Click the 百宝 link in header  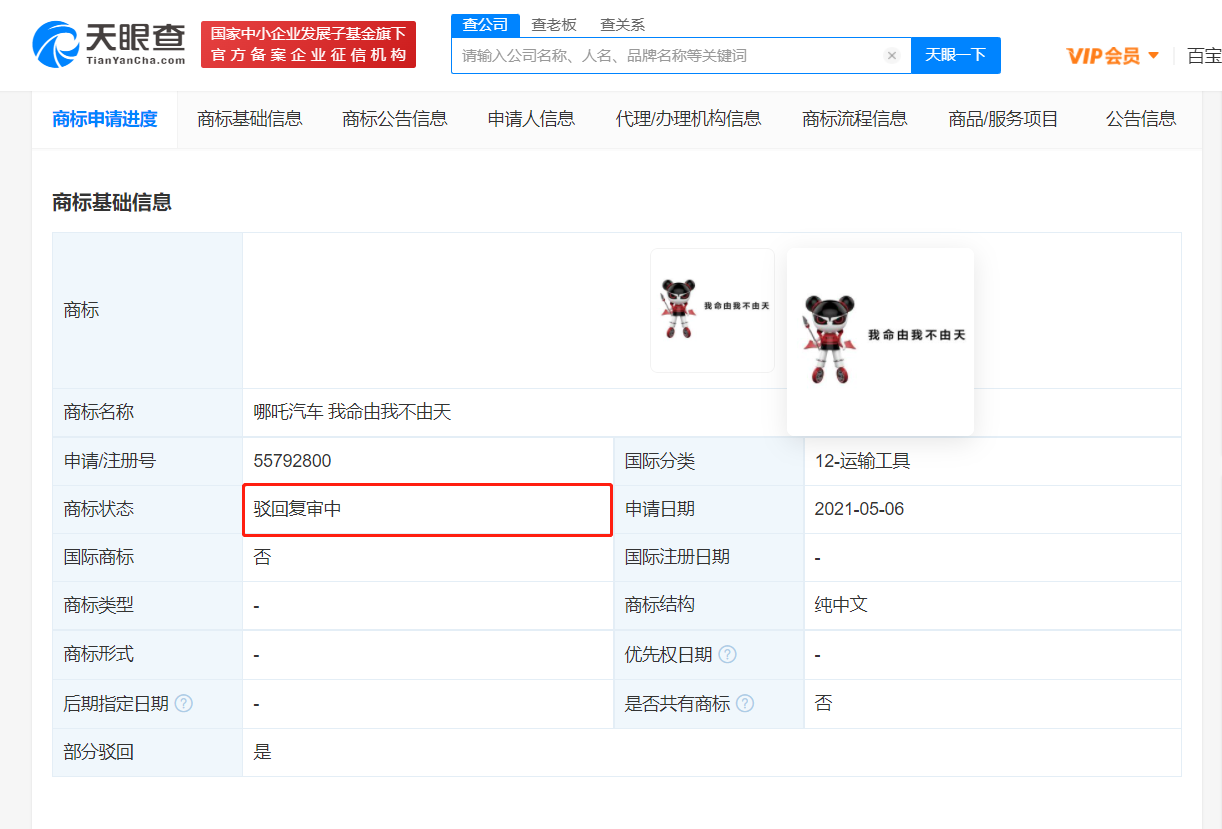point(1204,55)
